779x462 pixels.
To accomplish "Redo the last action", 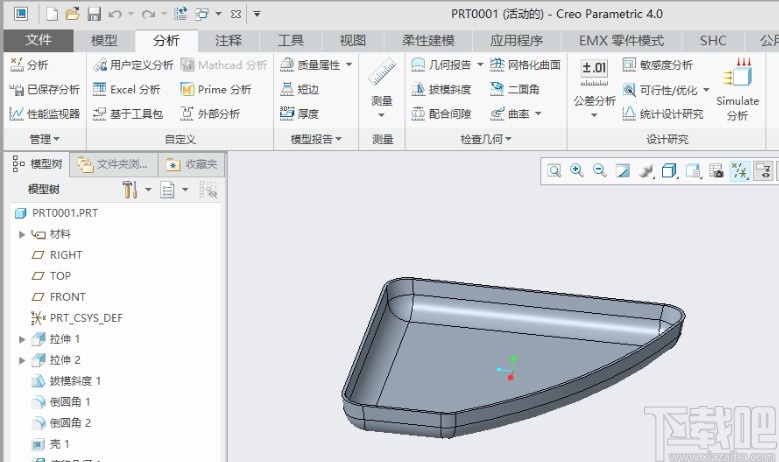I will pyautogui.click(x=148, y=14).
